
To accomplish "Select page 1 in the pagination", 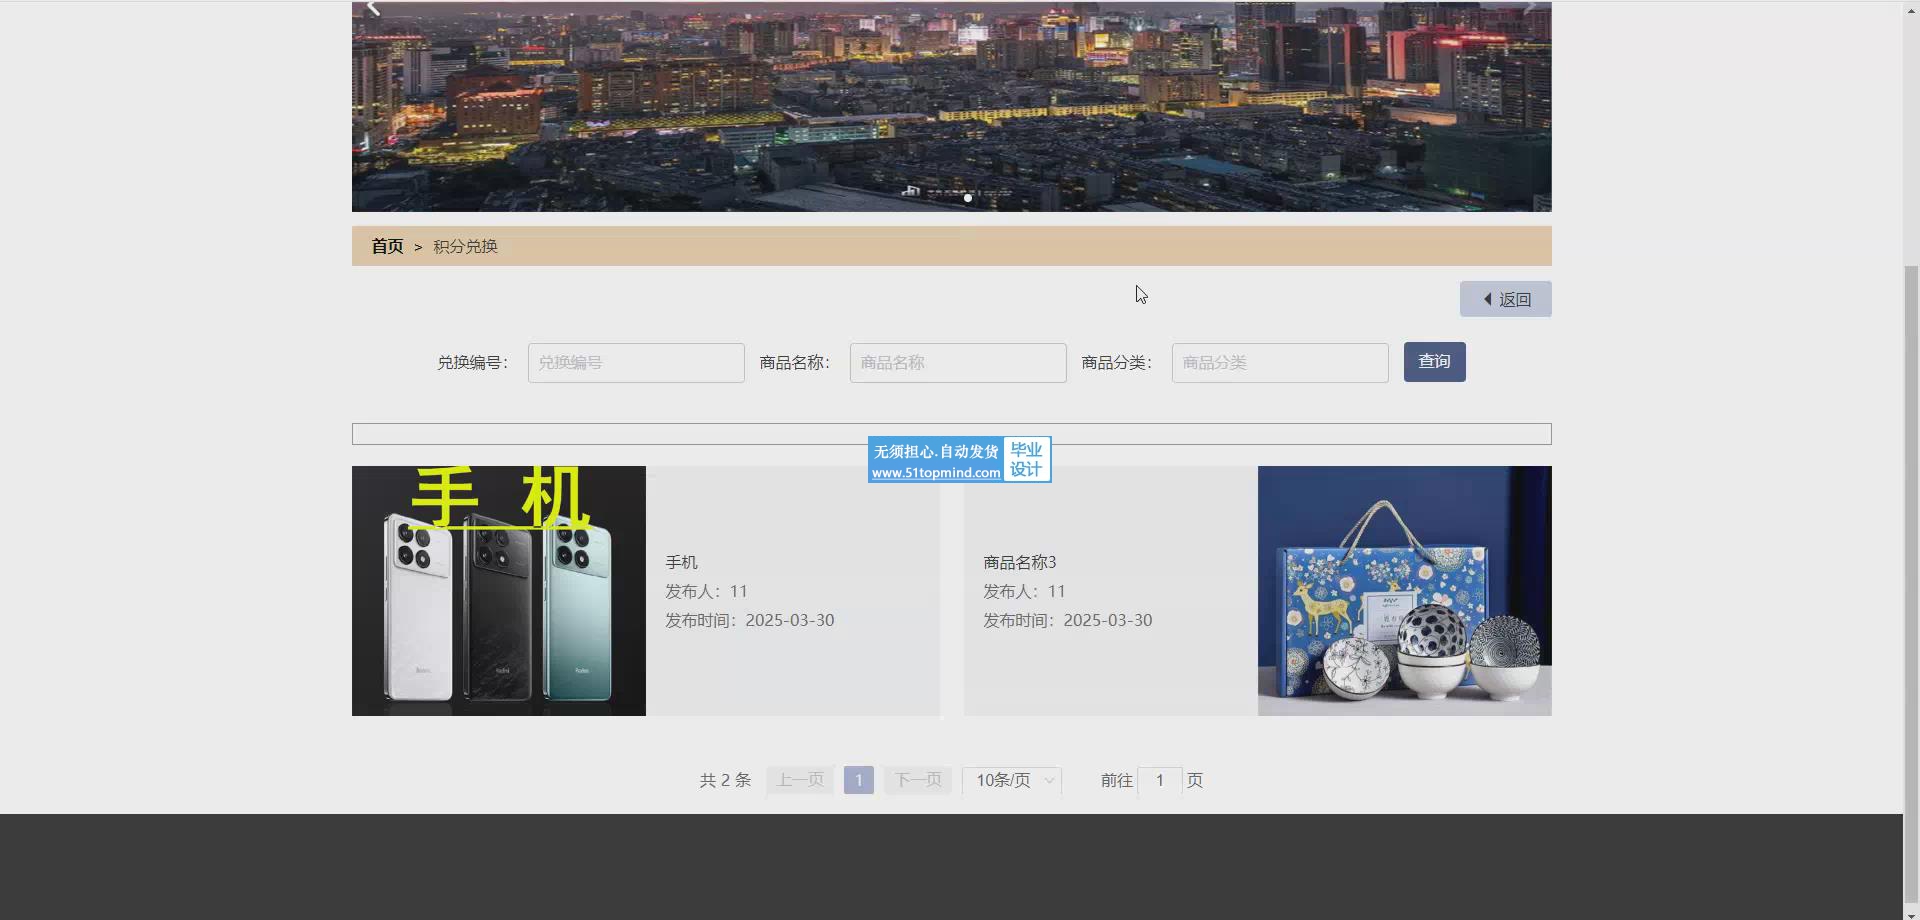I will click(x=858, y=780).
